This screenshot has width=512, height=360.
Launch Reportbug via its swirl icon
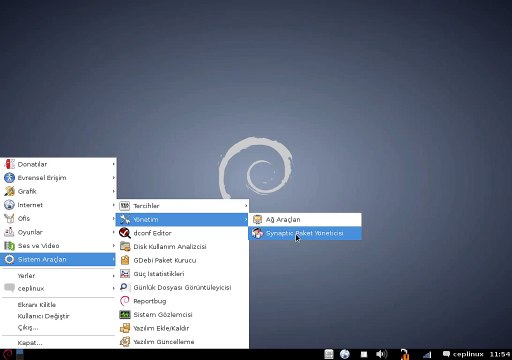(125, 301)
